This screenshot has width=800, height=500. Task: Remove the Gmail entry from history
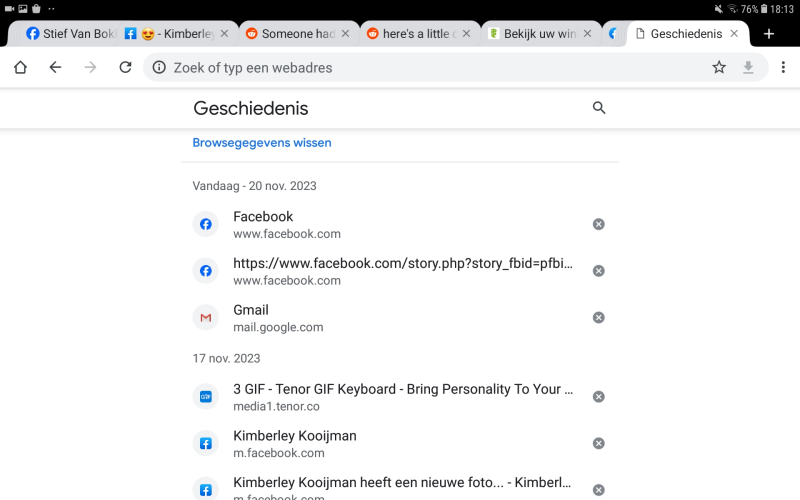point(598,318)
